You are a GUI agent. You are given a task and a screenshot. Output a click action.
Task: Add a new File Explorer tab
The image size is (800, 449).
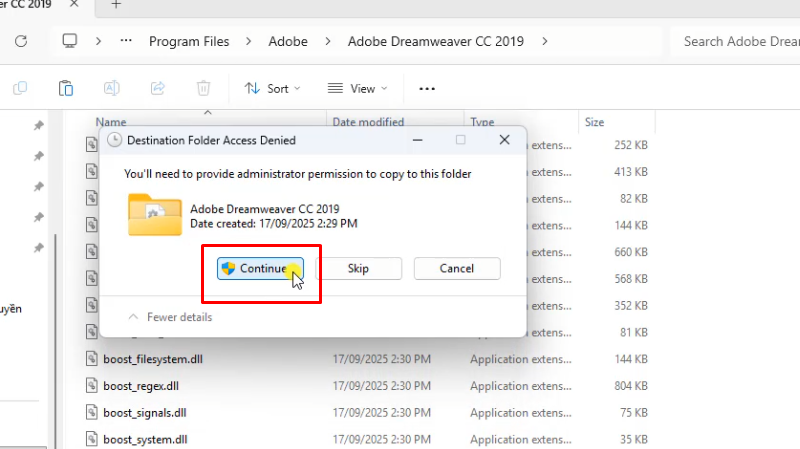pos(116,4)
